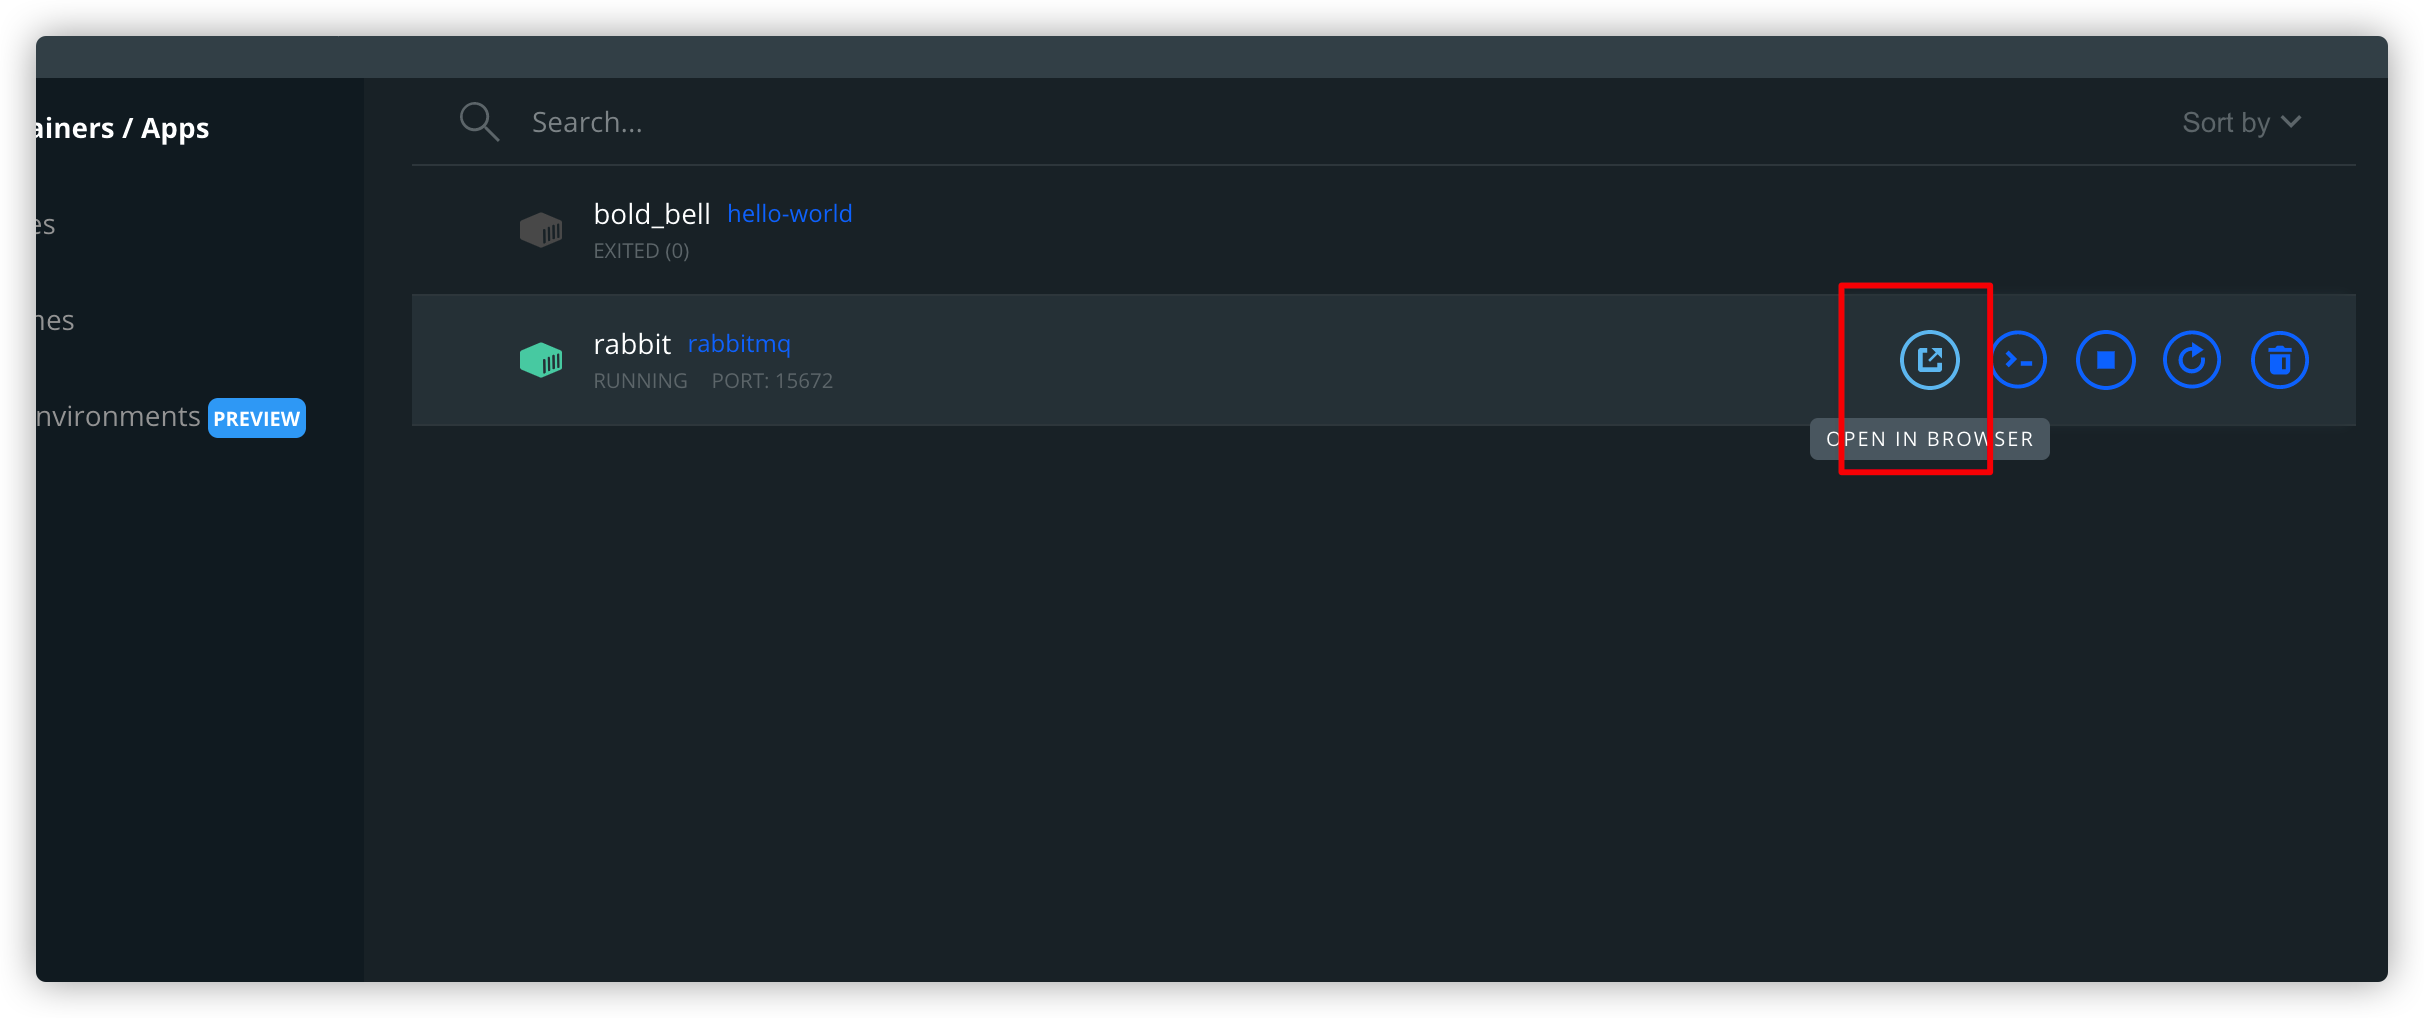Click the green rabbit container icon
Screen dimensions: 2424x1018
pos(541,360)
